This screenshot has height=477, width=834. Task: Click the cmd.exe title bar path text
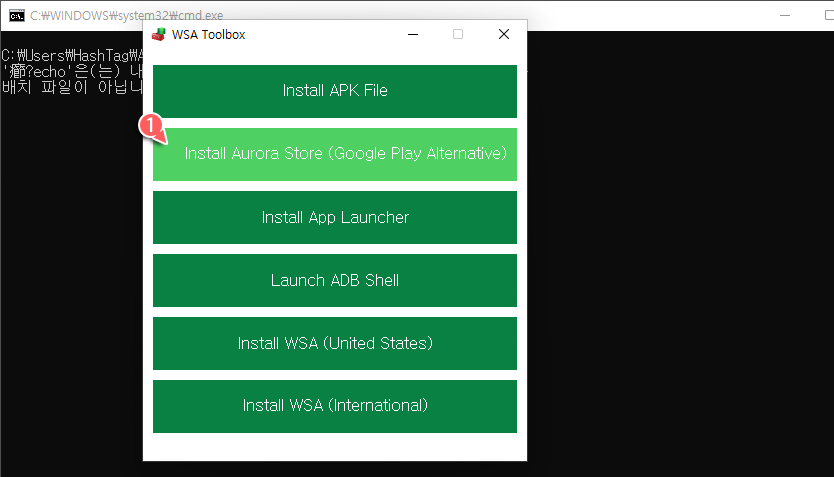tap(127, 16)
